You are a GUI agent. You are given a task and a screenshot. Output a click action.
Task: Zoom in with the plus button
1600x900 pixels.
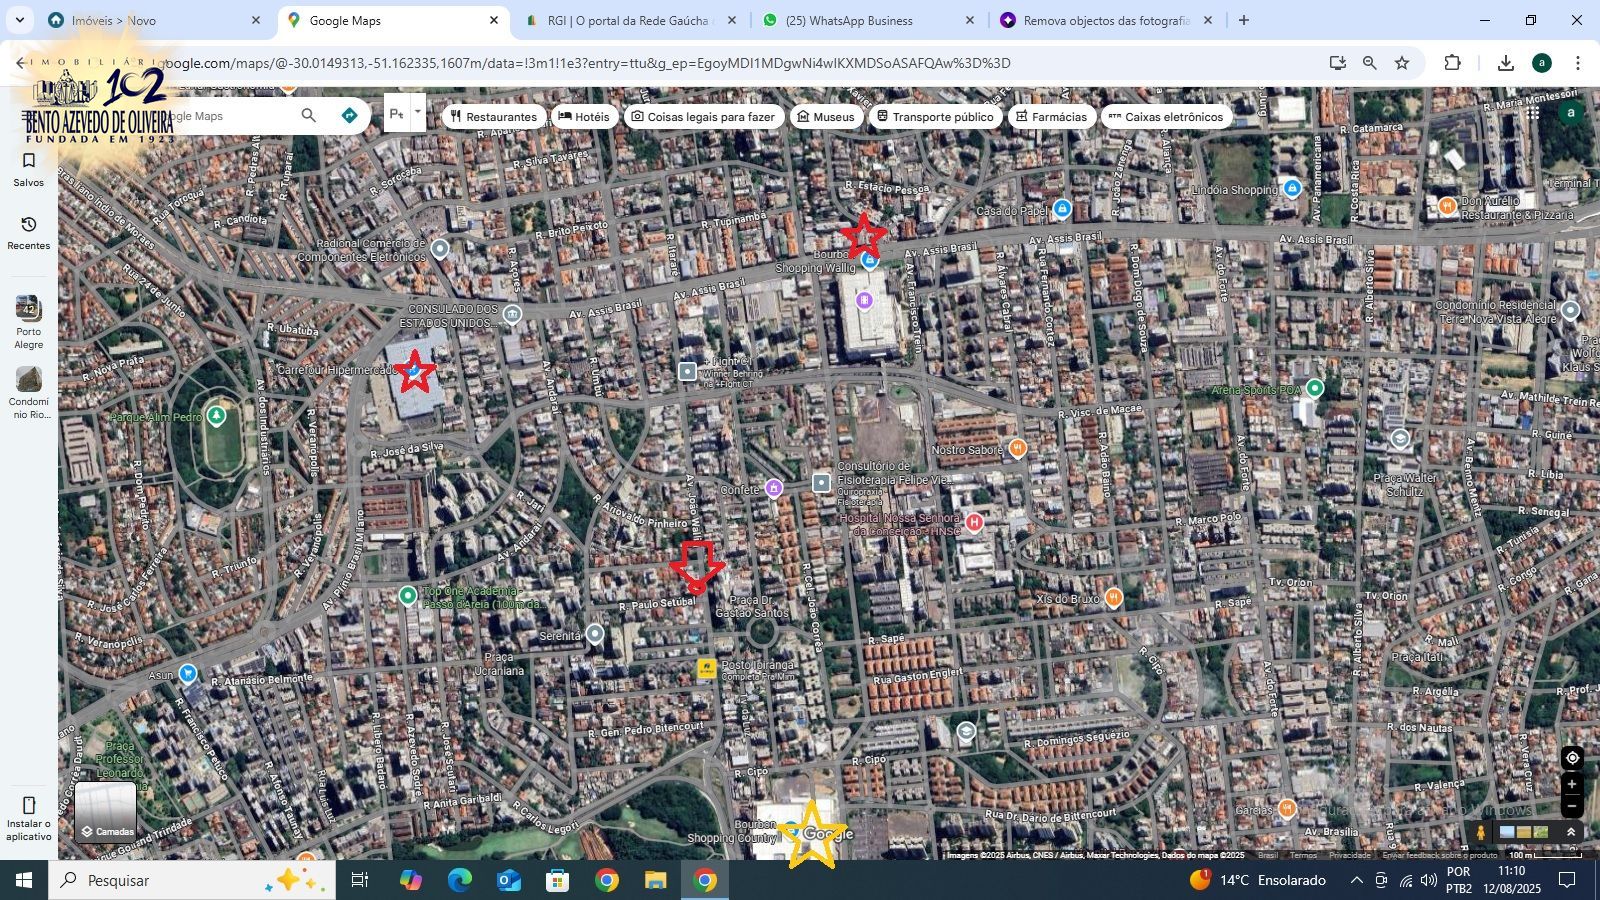(x=1572, y=785)
